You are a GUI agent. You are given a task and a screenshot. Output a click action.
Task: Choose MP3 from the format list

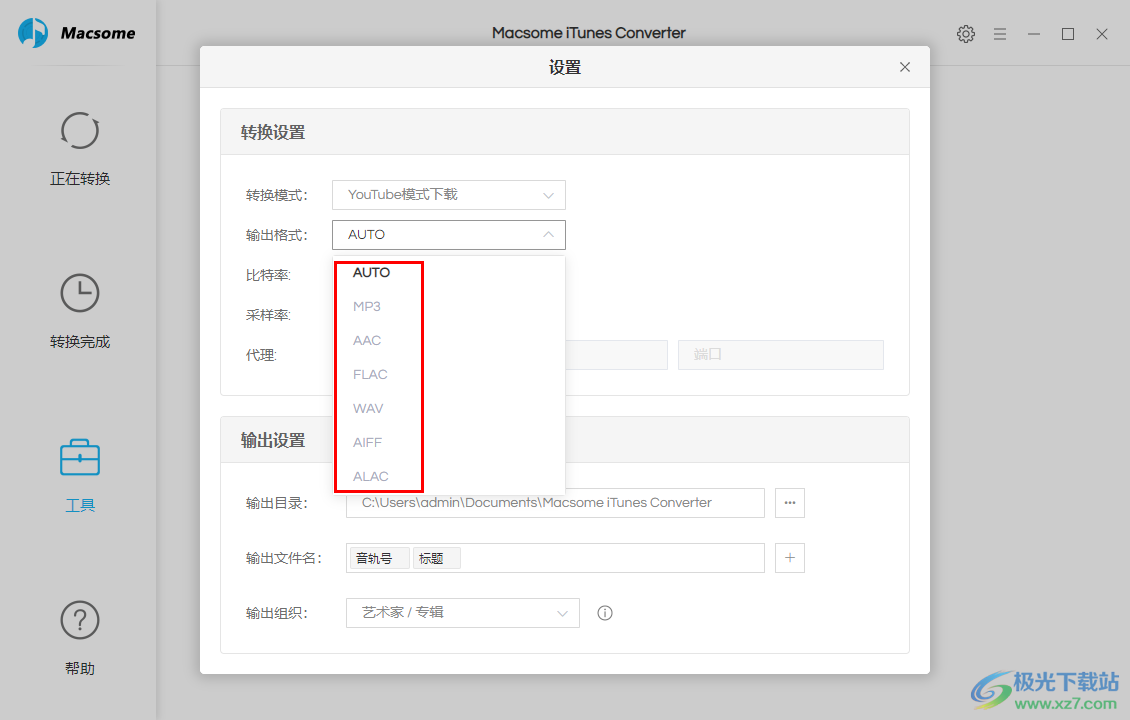(448, 307)
